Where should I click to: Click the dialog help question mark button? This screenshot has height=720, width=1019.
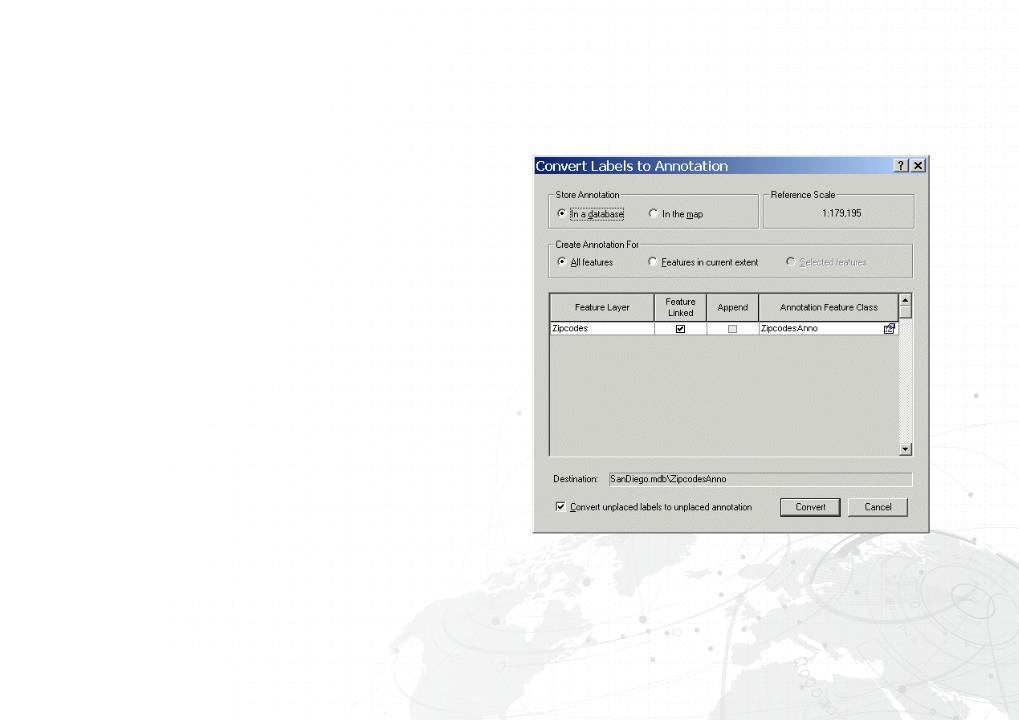click(x=901, y=166)
